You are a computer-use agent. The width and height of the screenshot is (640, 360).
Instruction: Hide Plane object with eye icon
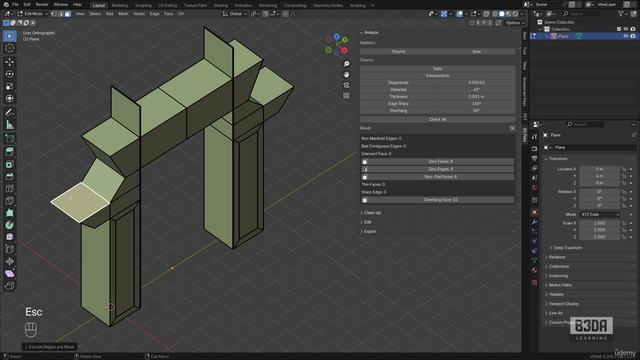pos(626,36)
